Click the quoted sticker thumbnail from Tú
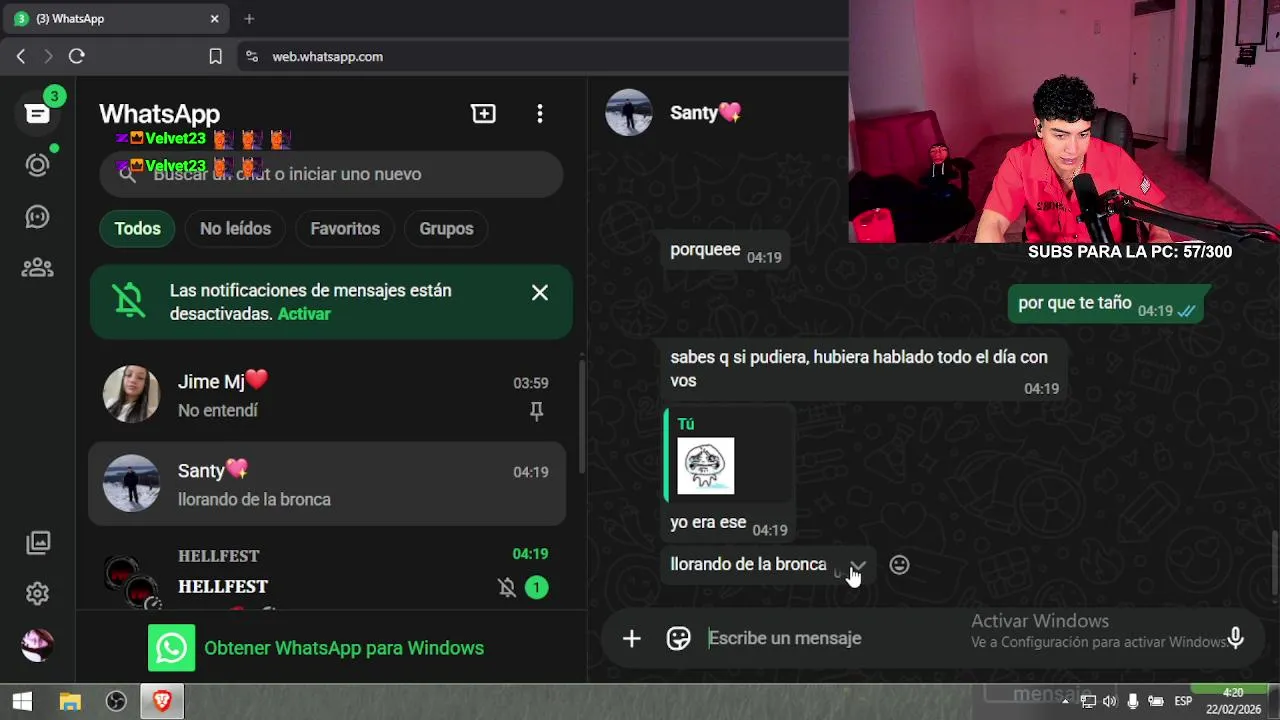This screenshot has width=1280, height=720. (706, 466)
